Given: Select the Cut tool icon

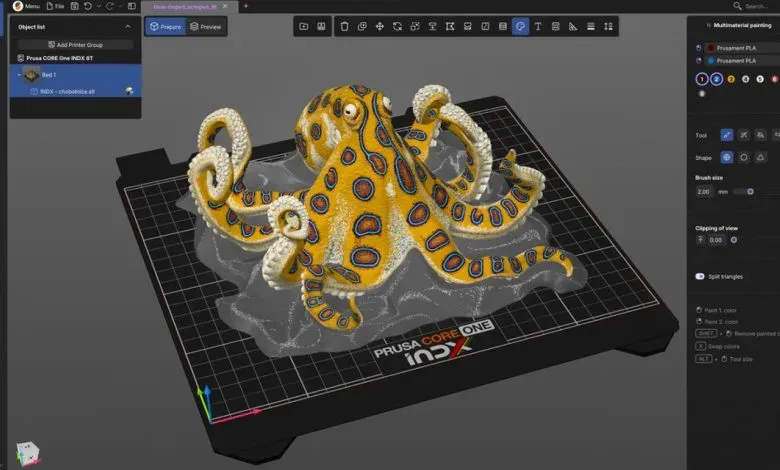Looking at the screenshot, I should coord(450,26).
